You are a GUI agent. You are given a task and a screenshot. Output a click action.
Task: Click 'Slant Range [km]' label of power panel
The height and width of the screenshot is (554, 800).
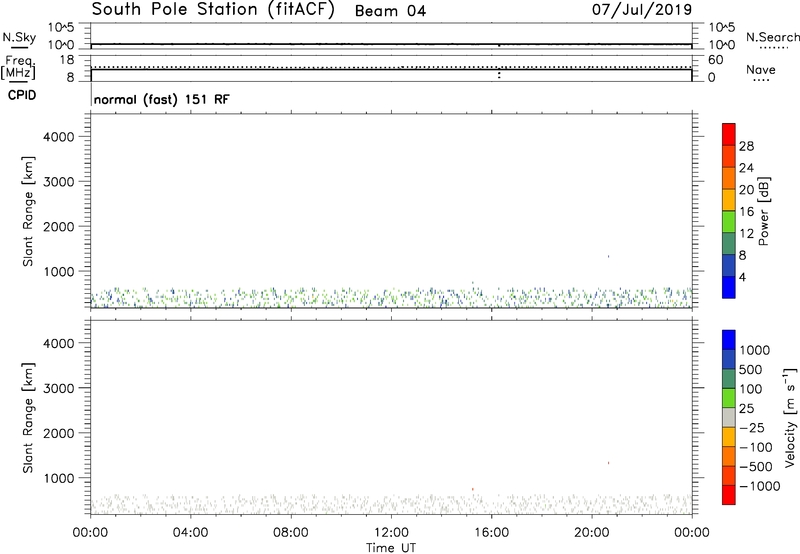click(x=28, y=211)
